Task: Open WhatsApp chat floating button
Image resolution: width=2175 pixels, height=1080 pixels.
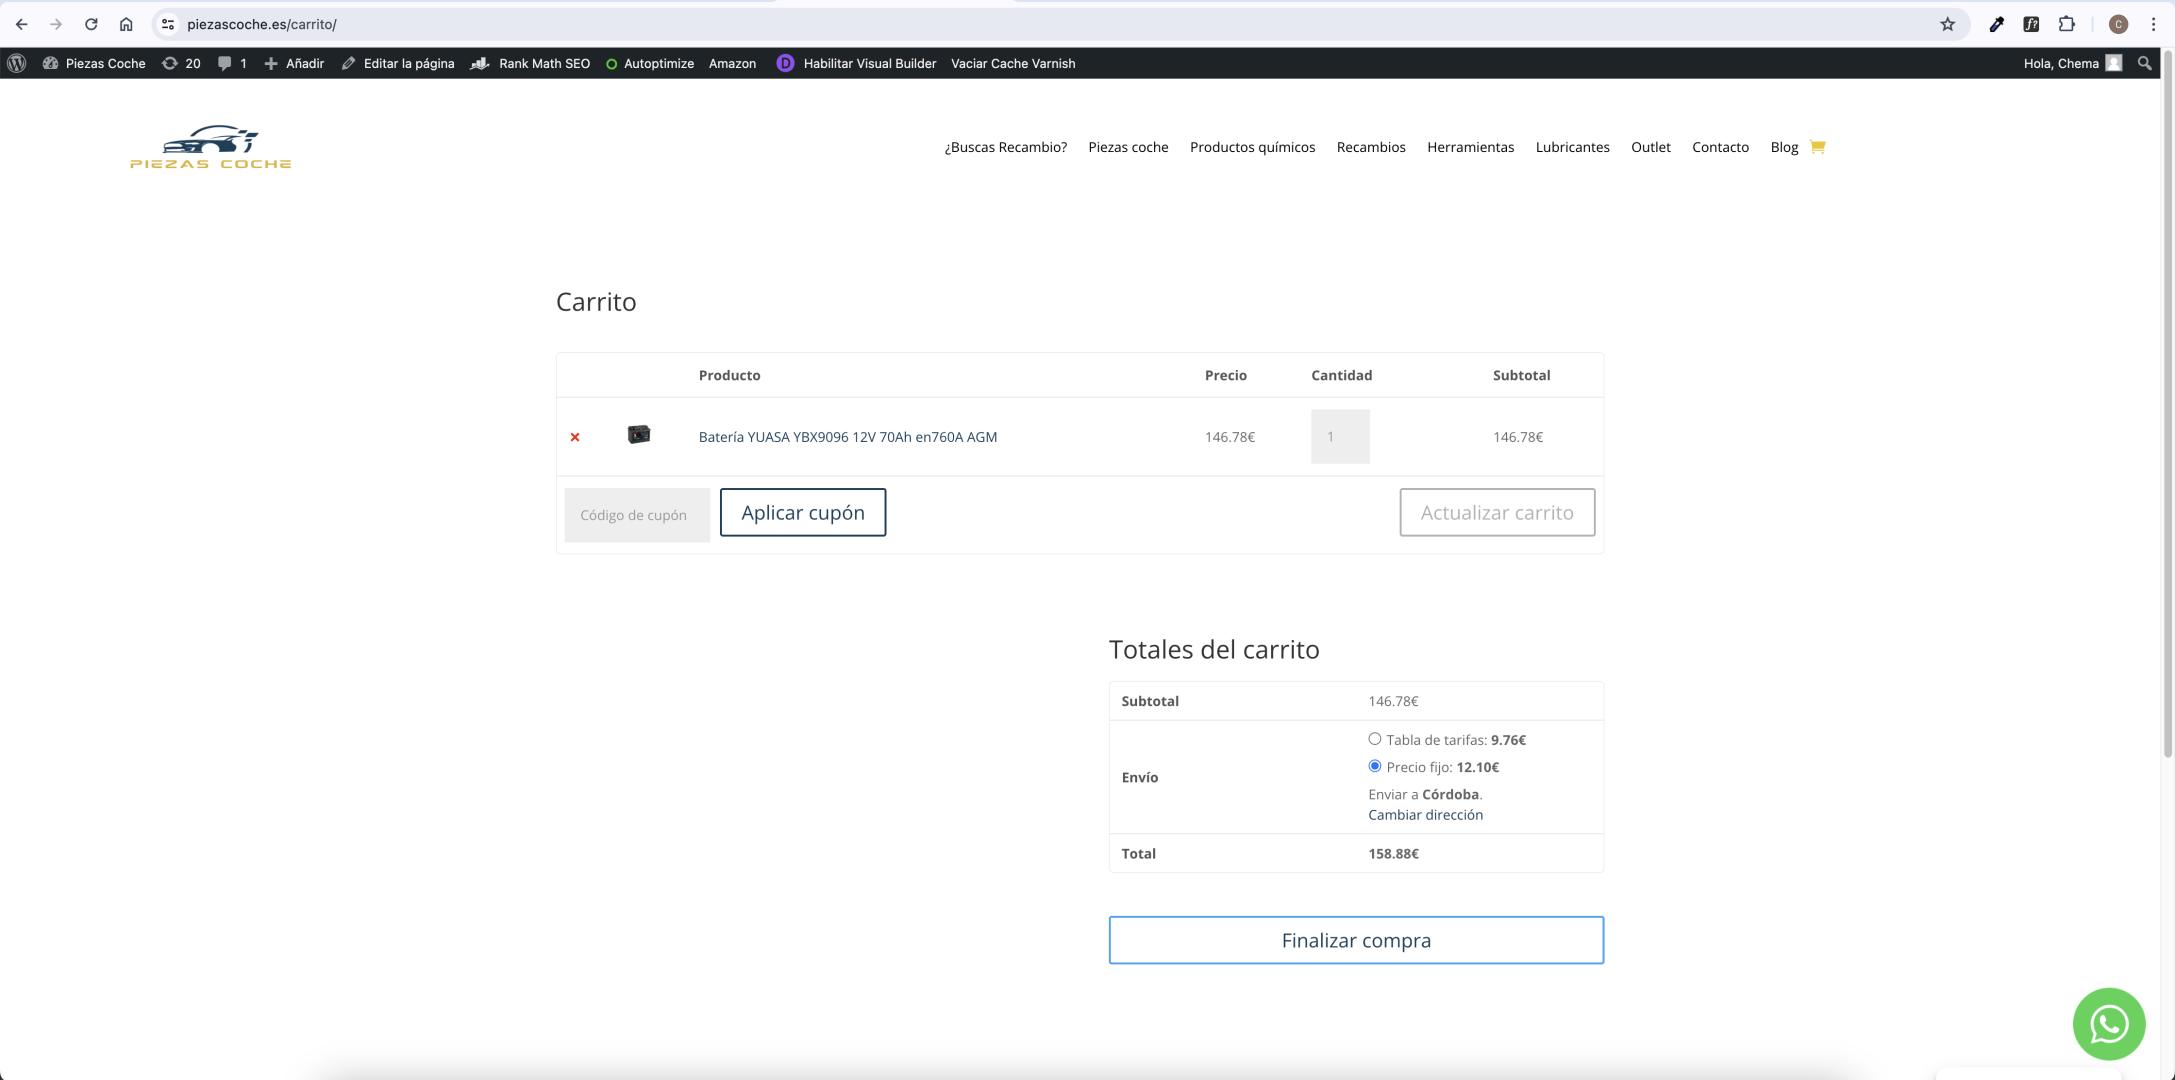Action: pyautogui.click(x=2109, y=1024)
